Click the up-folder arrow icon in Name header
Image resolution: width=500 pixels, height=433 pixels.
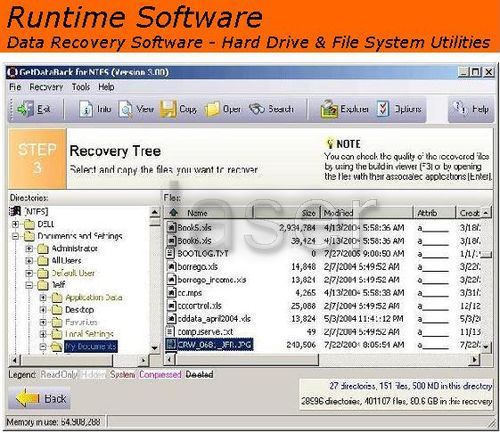tap(173, 212)
